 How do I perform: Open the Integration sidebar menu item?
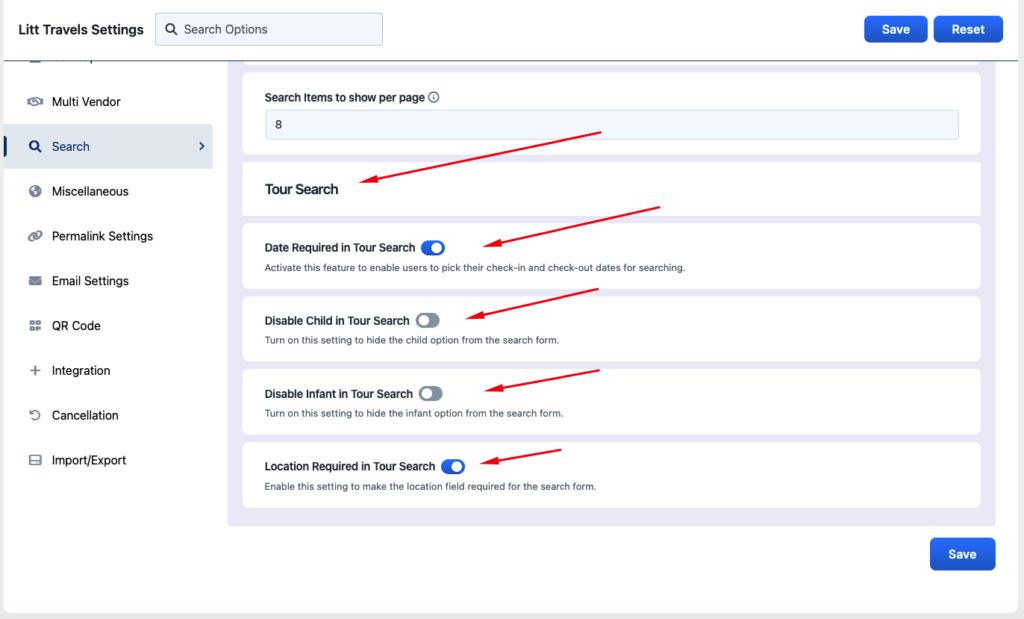pos(80,371)
